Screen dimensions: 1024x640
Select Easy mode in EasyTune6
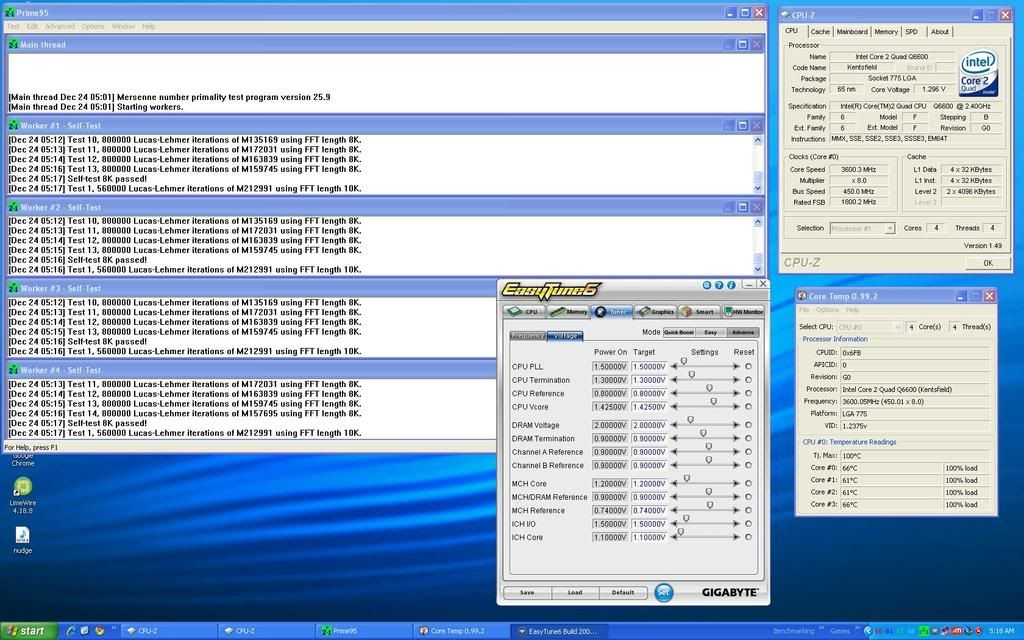coord(711,332)
